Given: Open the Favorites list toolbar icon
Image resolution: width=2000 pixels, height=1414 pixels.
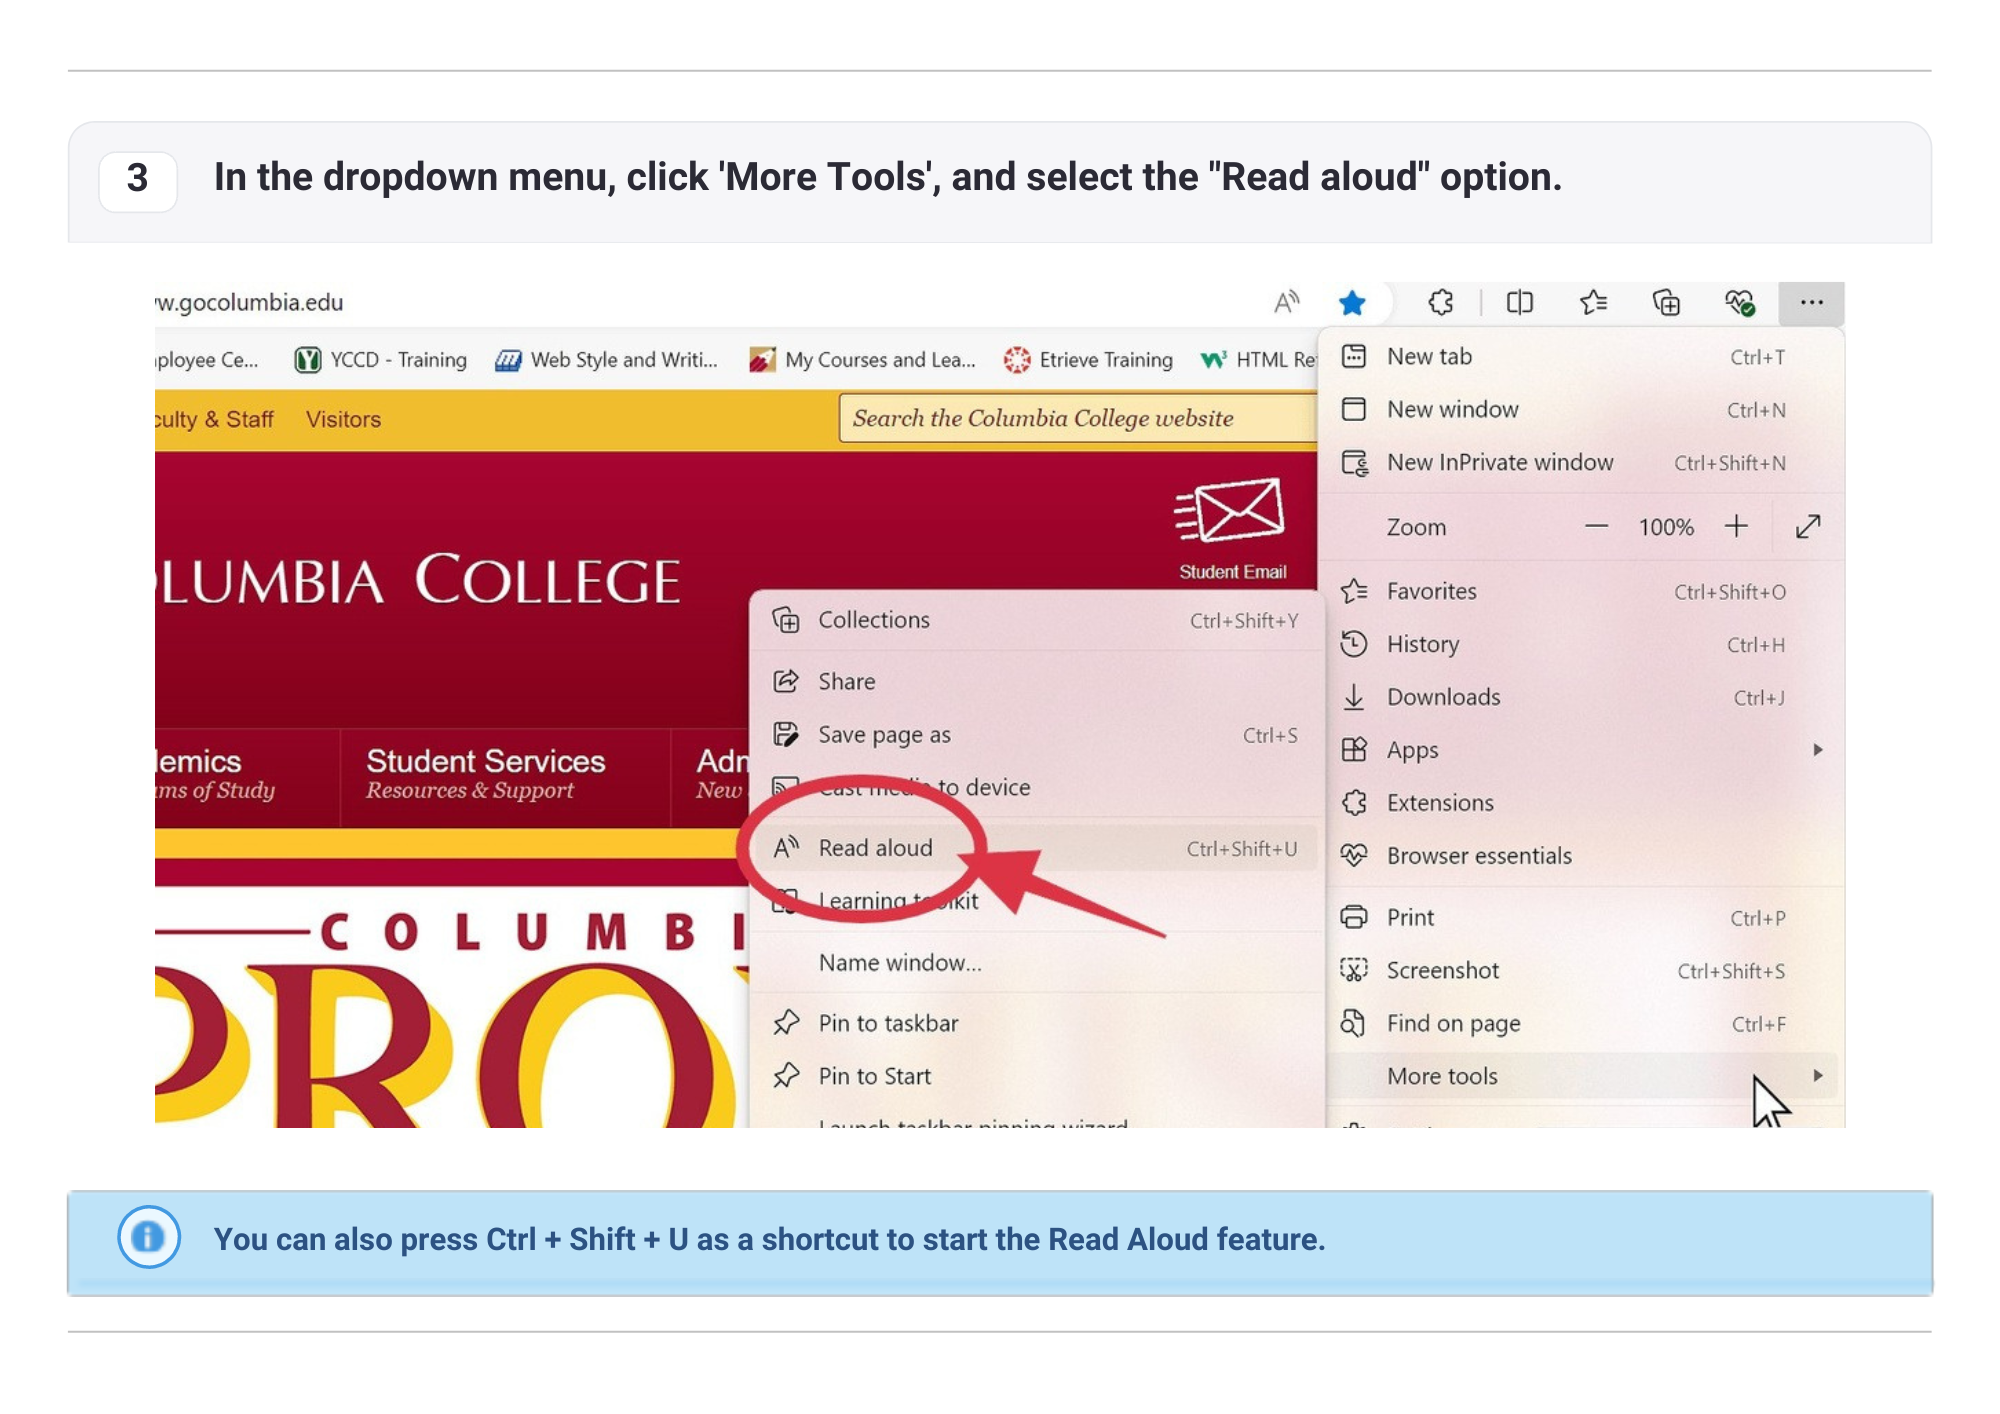Looking at the screenshot, I should pos(1593,302).
